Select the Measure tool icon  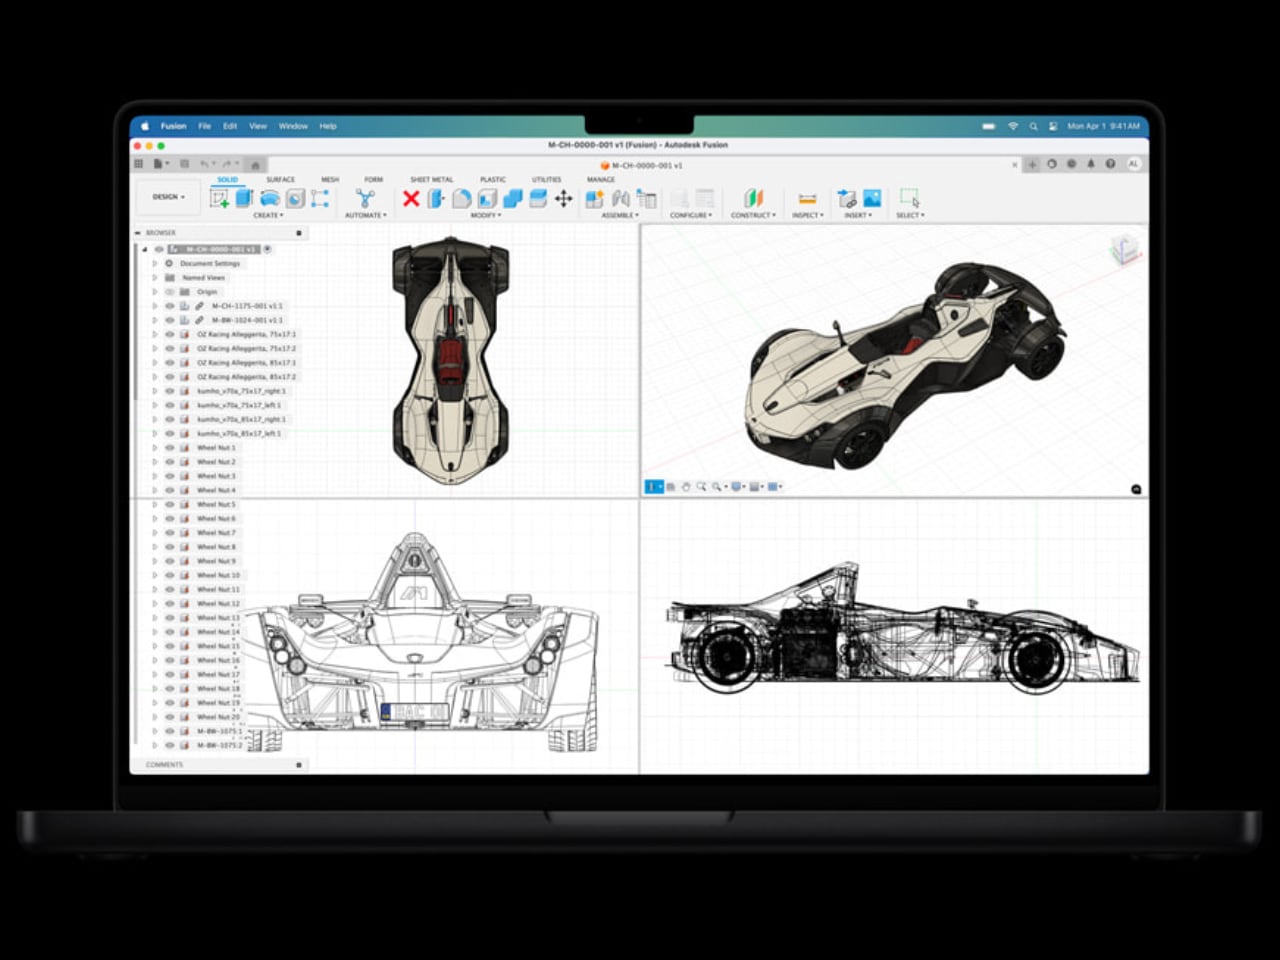click(807, 198)
